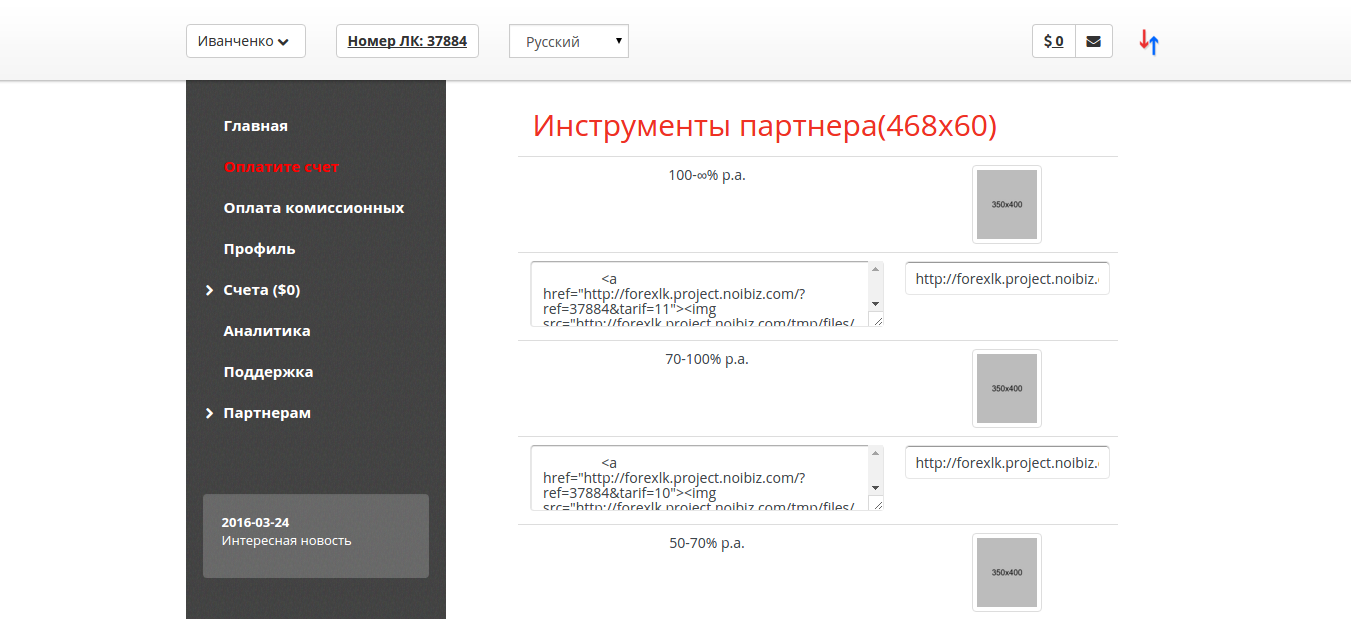Click the Номер ЛК: 37884 button
The width and height of the screenshot is (1351, 619).
[x=407, y=41]
